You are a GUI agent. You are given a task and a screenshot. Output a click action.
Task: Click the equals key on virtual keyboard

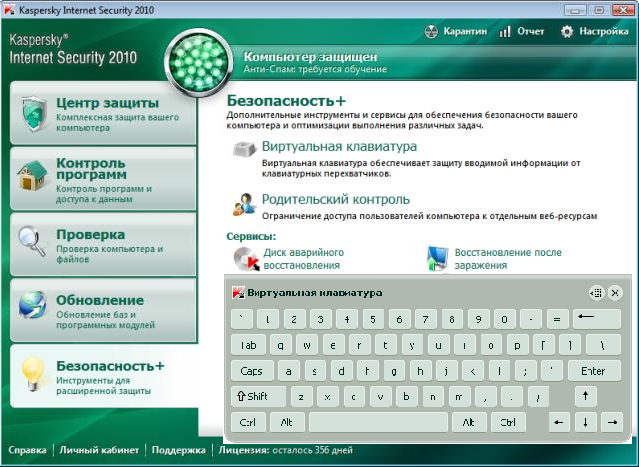[x=557, y=319]
